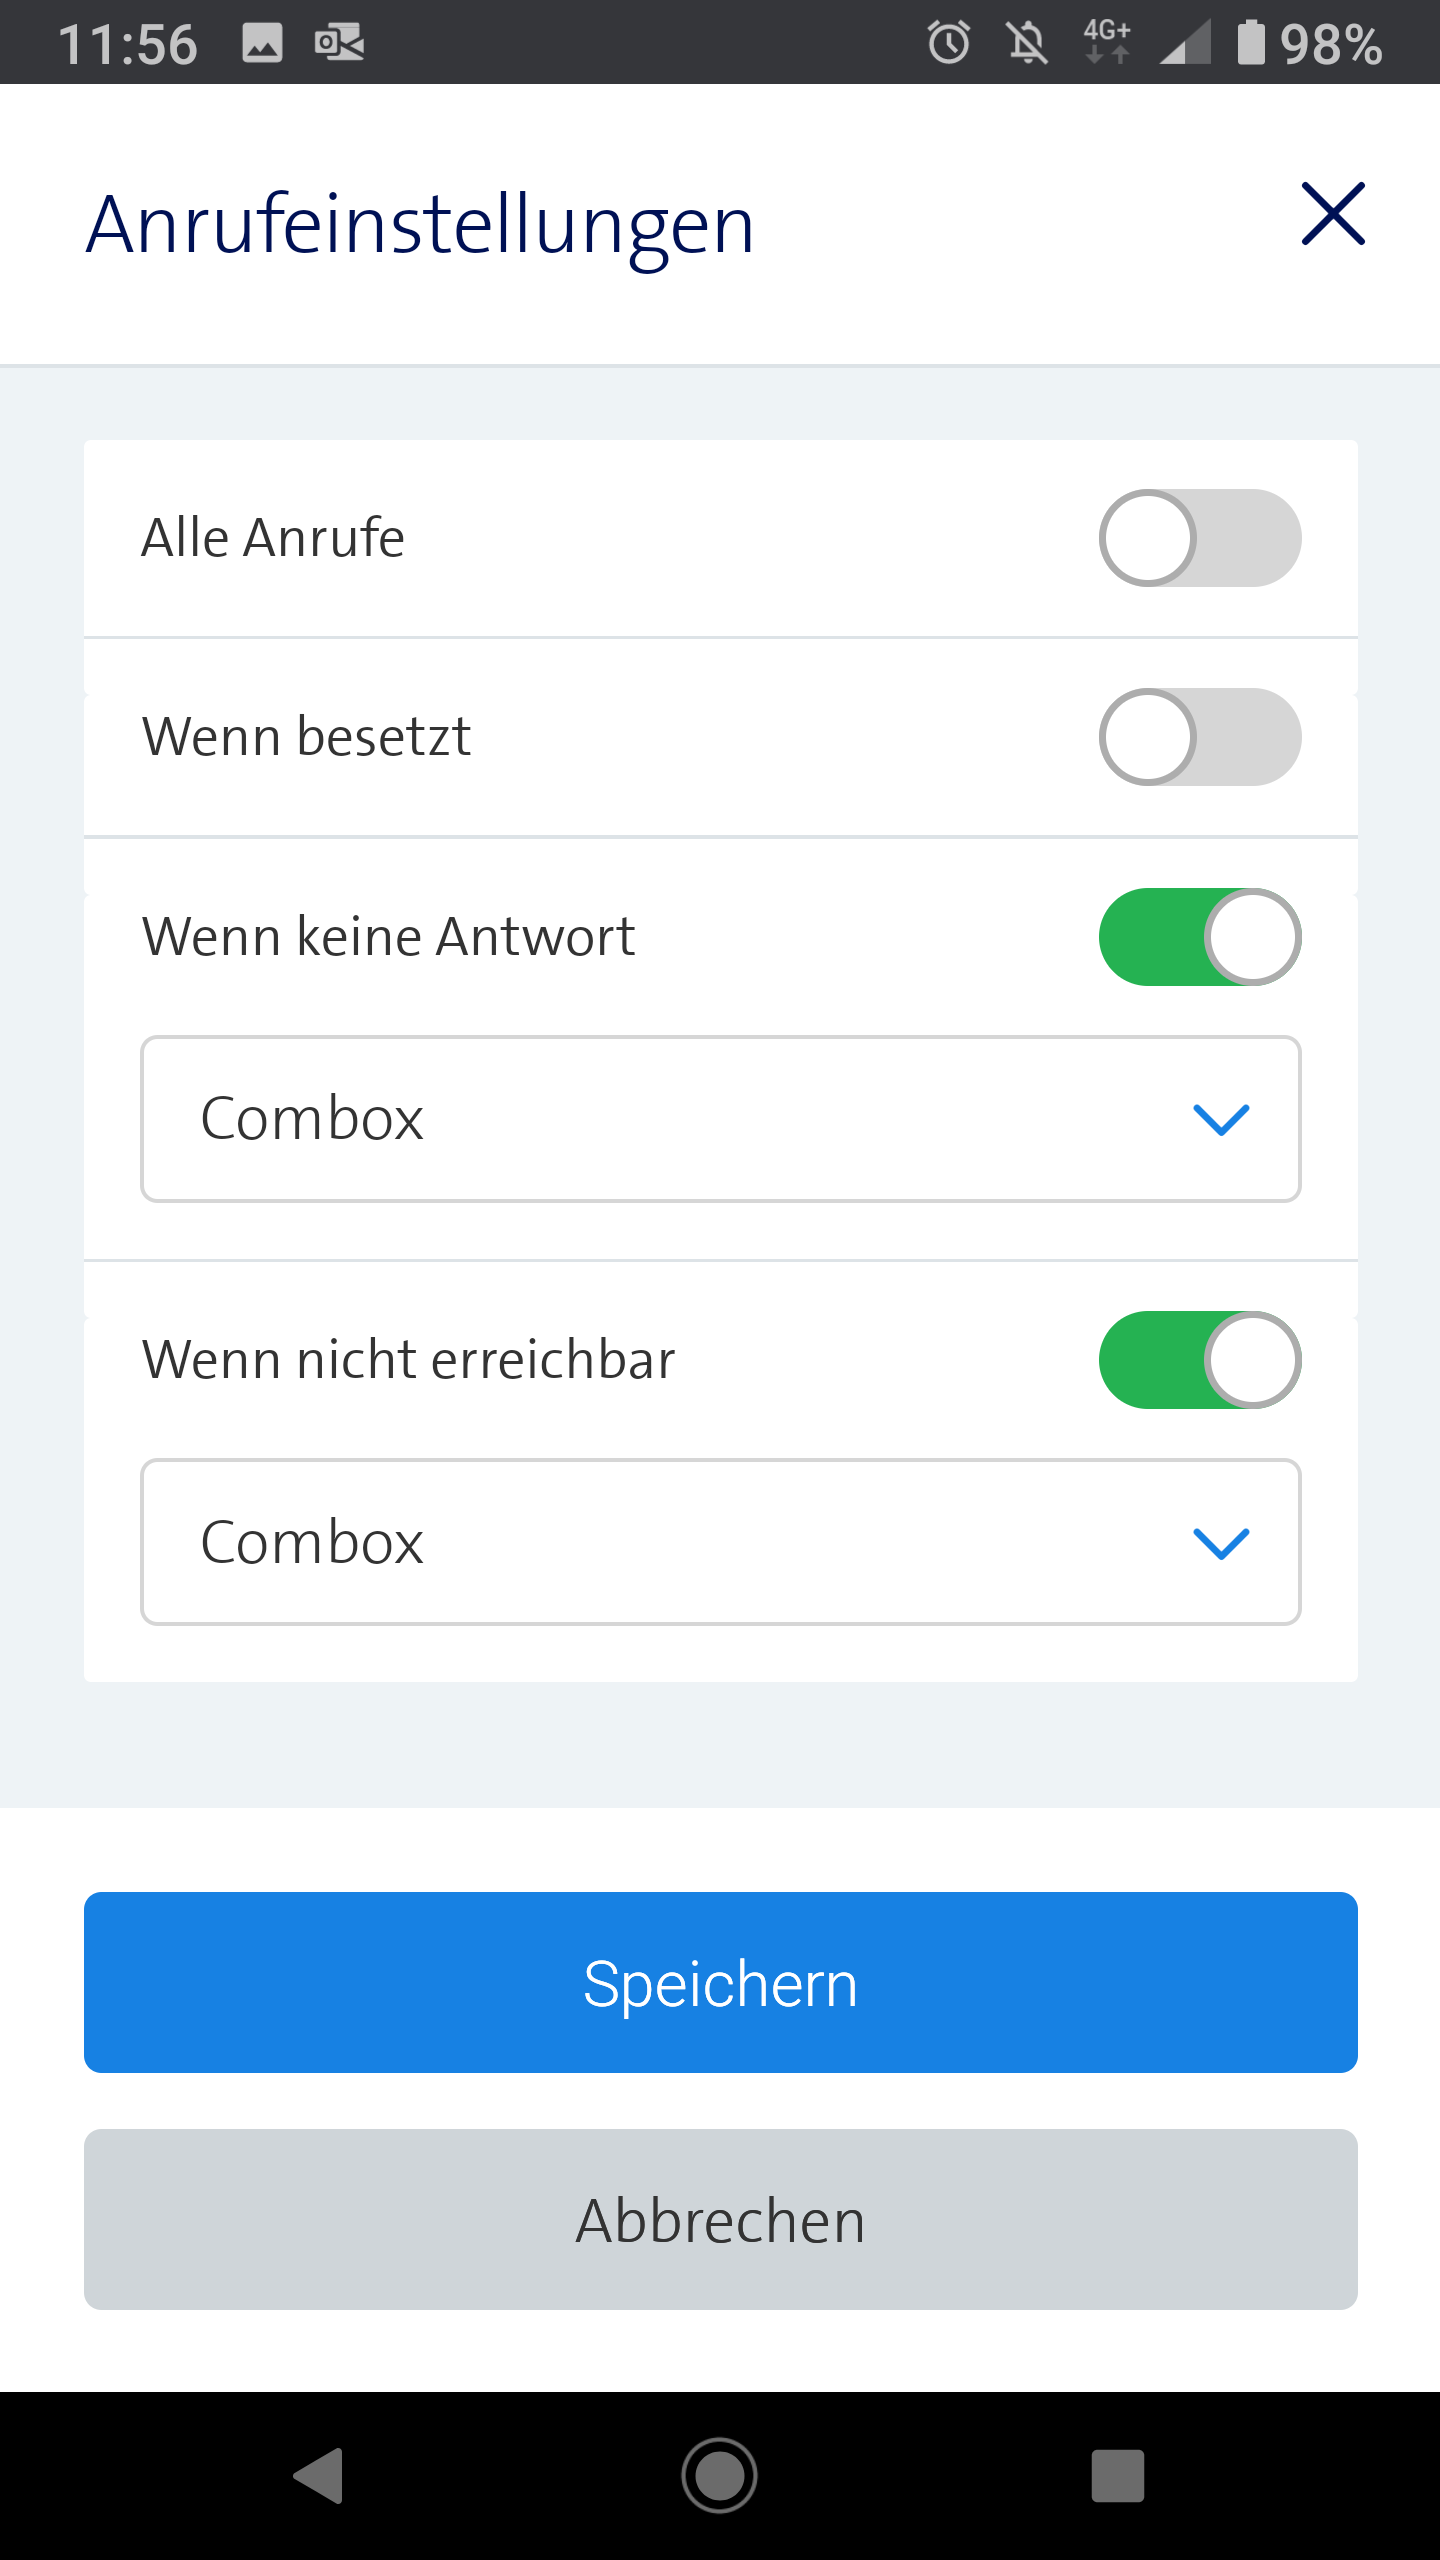The image size is (1440, 2560).
Task: Switch off Wenn nicht erreichbar toggle
Action: 1200,1360
